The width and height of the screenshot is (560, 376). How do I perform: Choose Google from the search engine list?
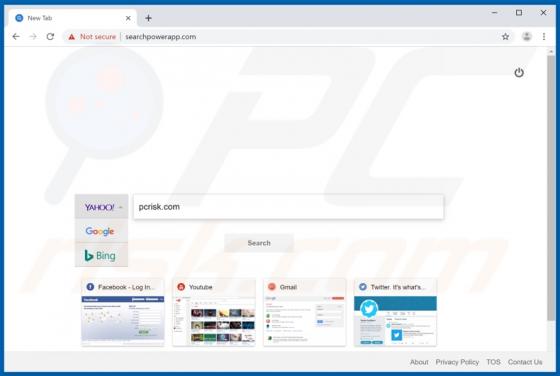click(x=101, y=231)
